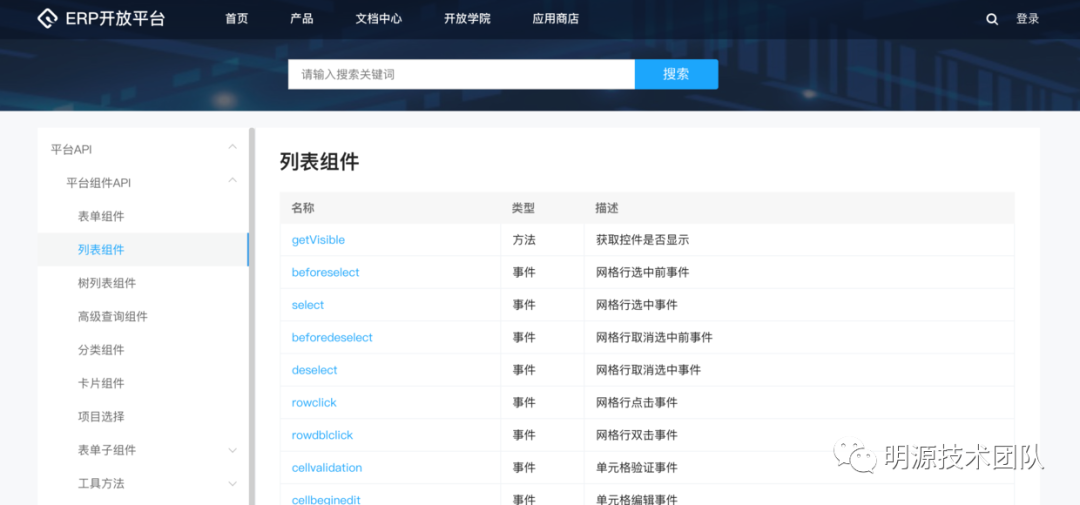Open the beforedeselect event link
The height and width of the screenshot is (505, 1080).
332,338
